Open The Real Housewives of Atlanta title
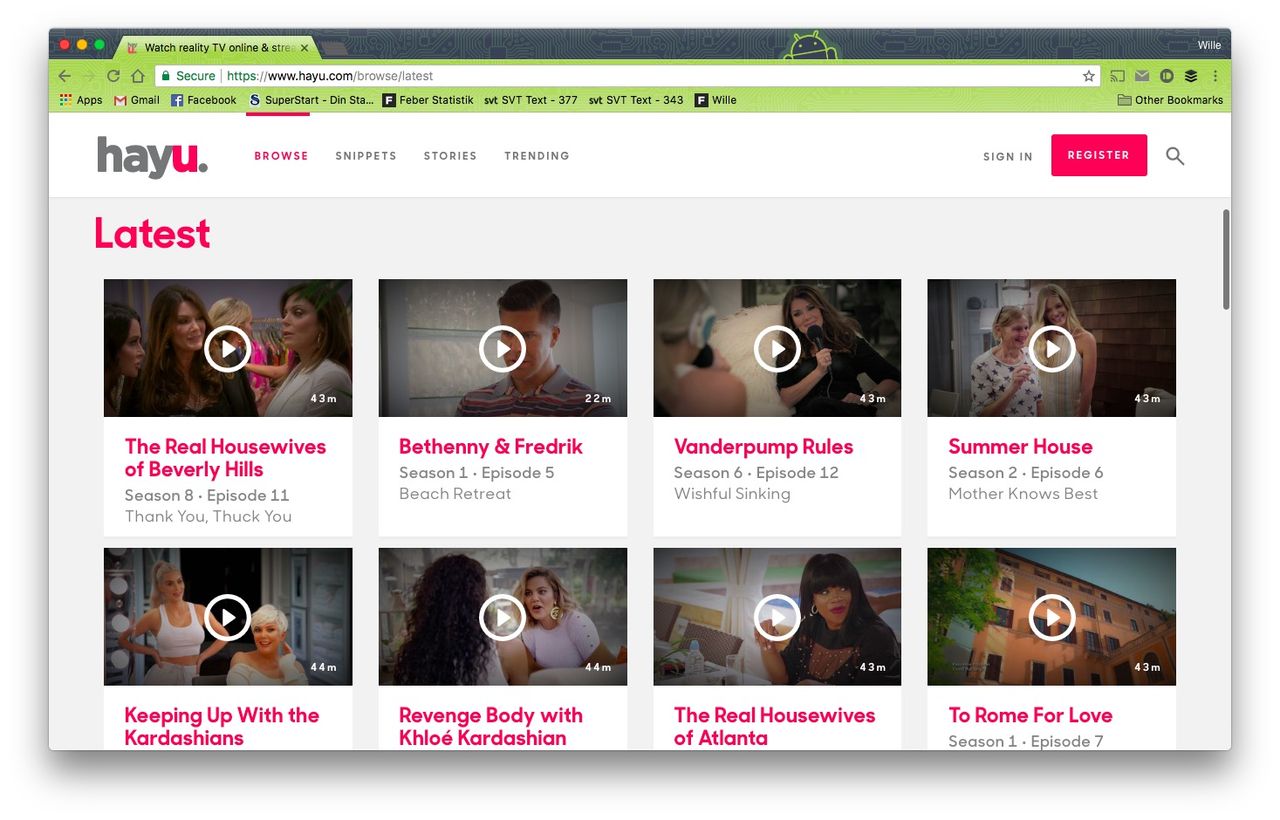This screenshot has height=820, width=1280. pos(774,727)
